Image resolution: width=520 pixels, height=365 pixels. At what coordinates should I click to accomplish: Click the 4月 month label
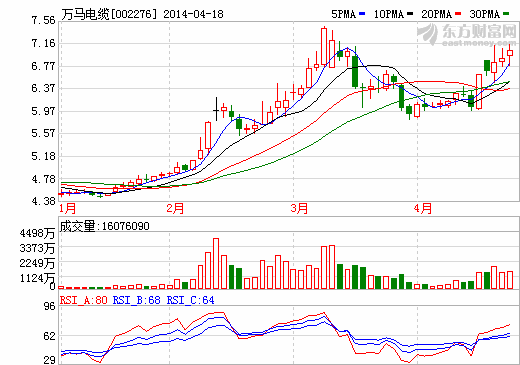coord(423,208)
